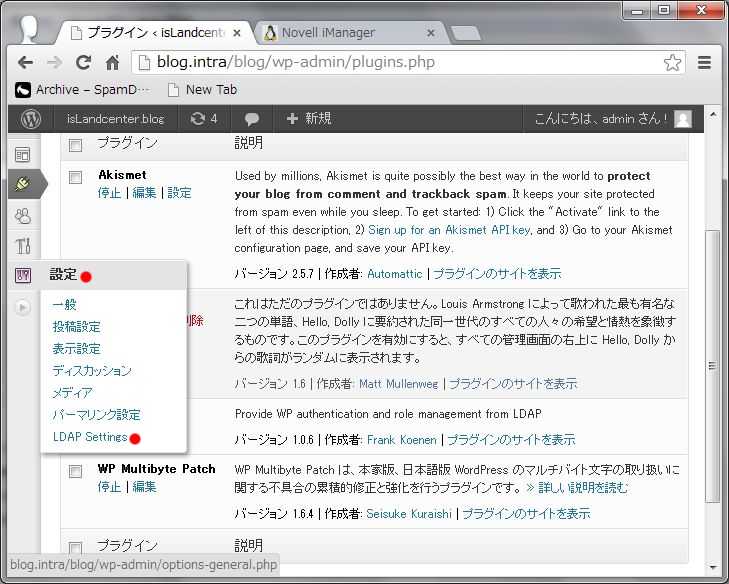
Task: Open the Automattic author link
Action: pos(395,274)
